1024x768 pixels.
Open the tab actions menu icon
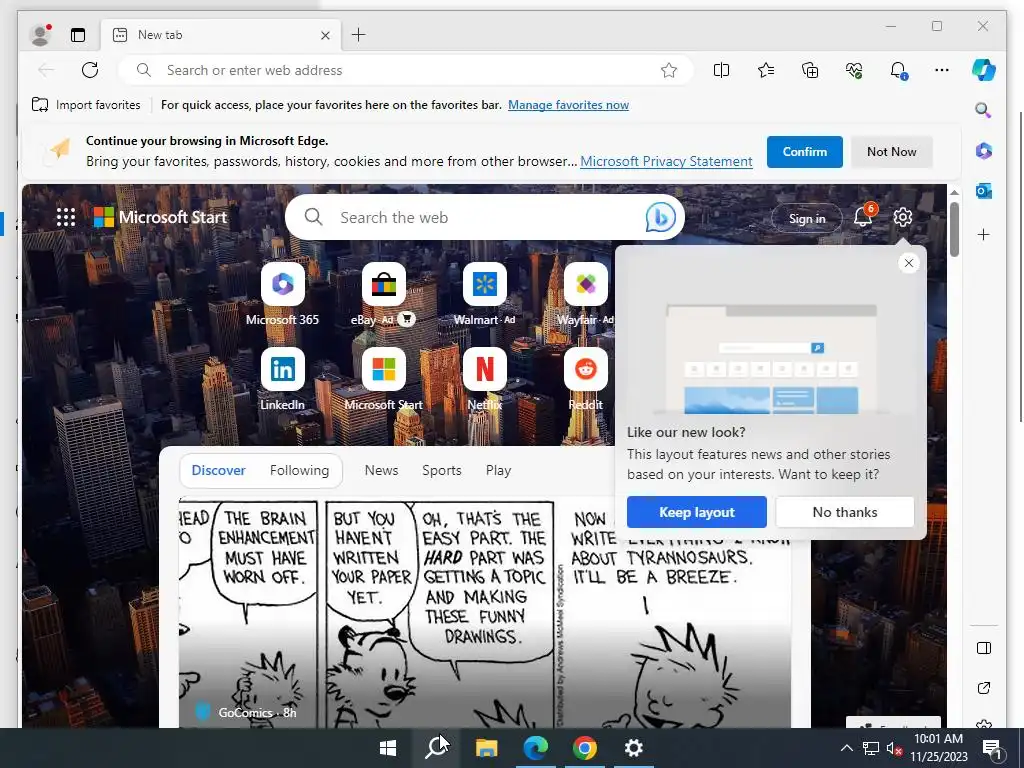(x=78, y=35)
